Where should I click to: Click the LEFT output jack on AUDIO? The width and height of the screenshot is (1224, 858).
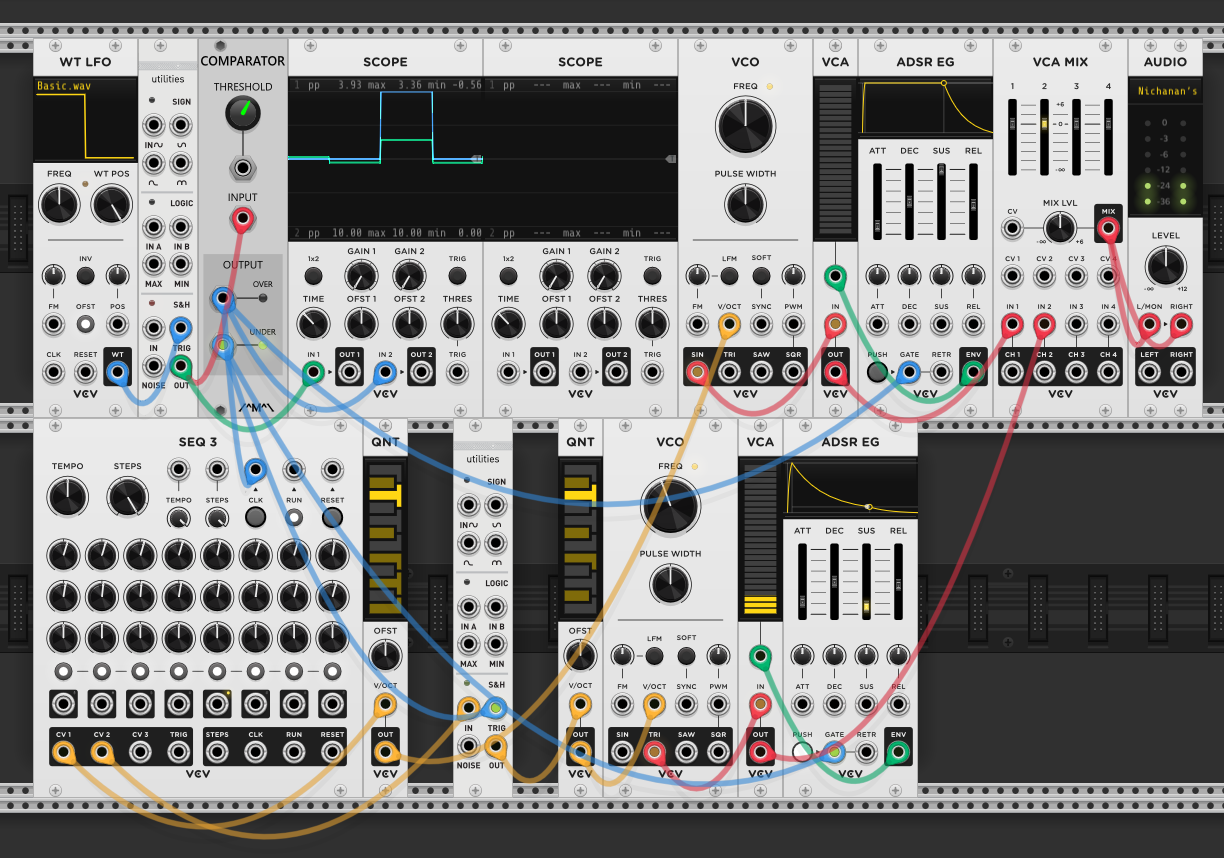(x=1149, y=373)
